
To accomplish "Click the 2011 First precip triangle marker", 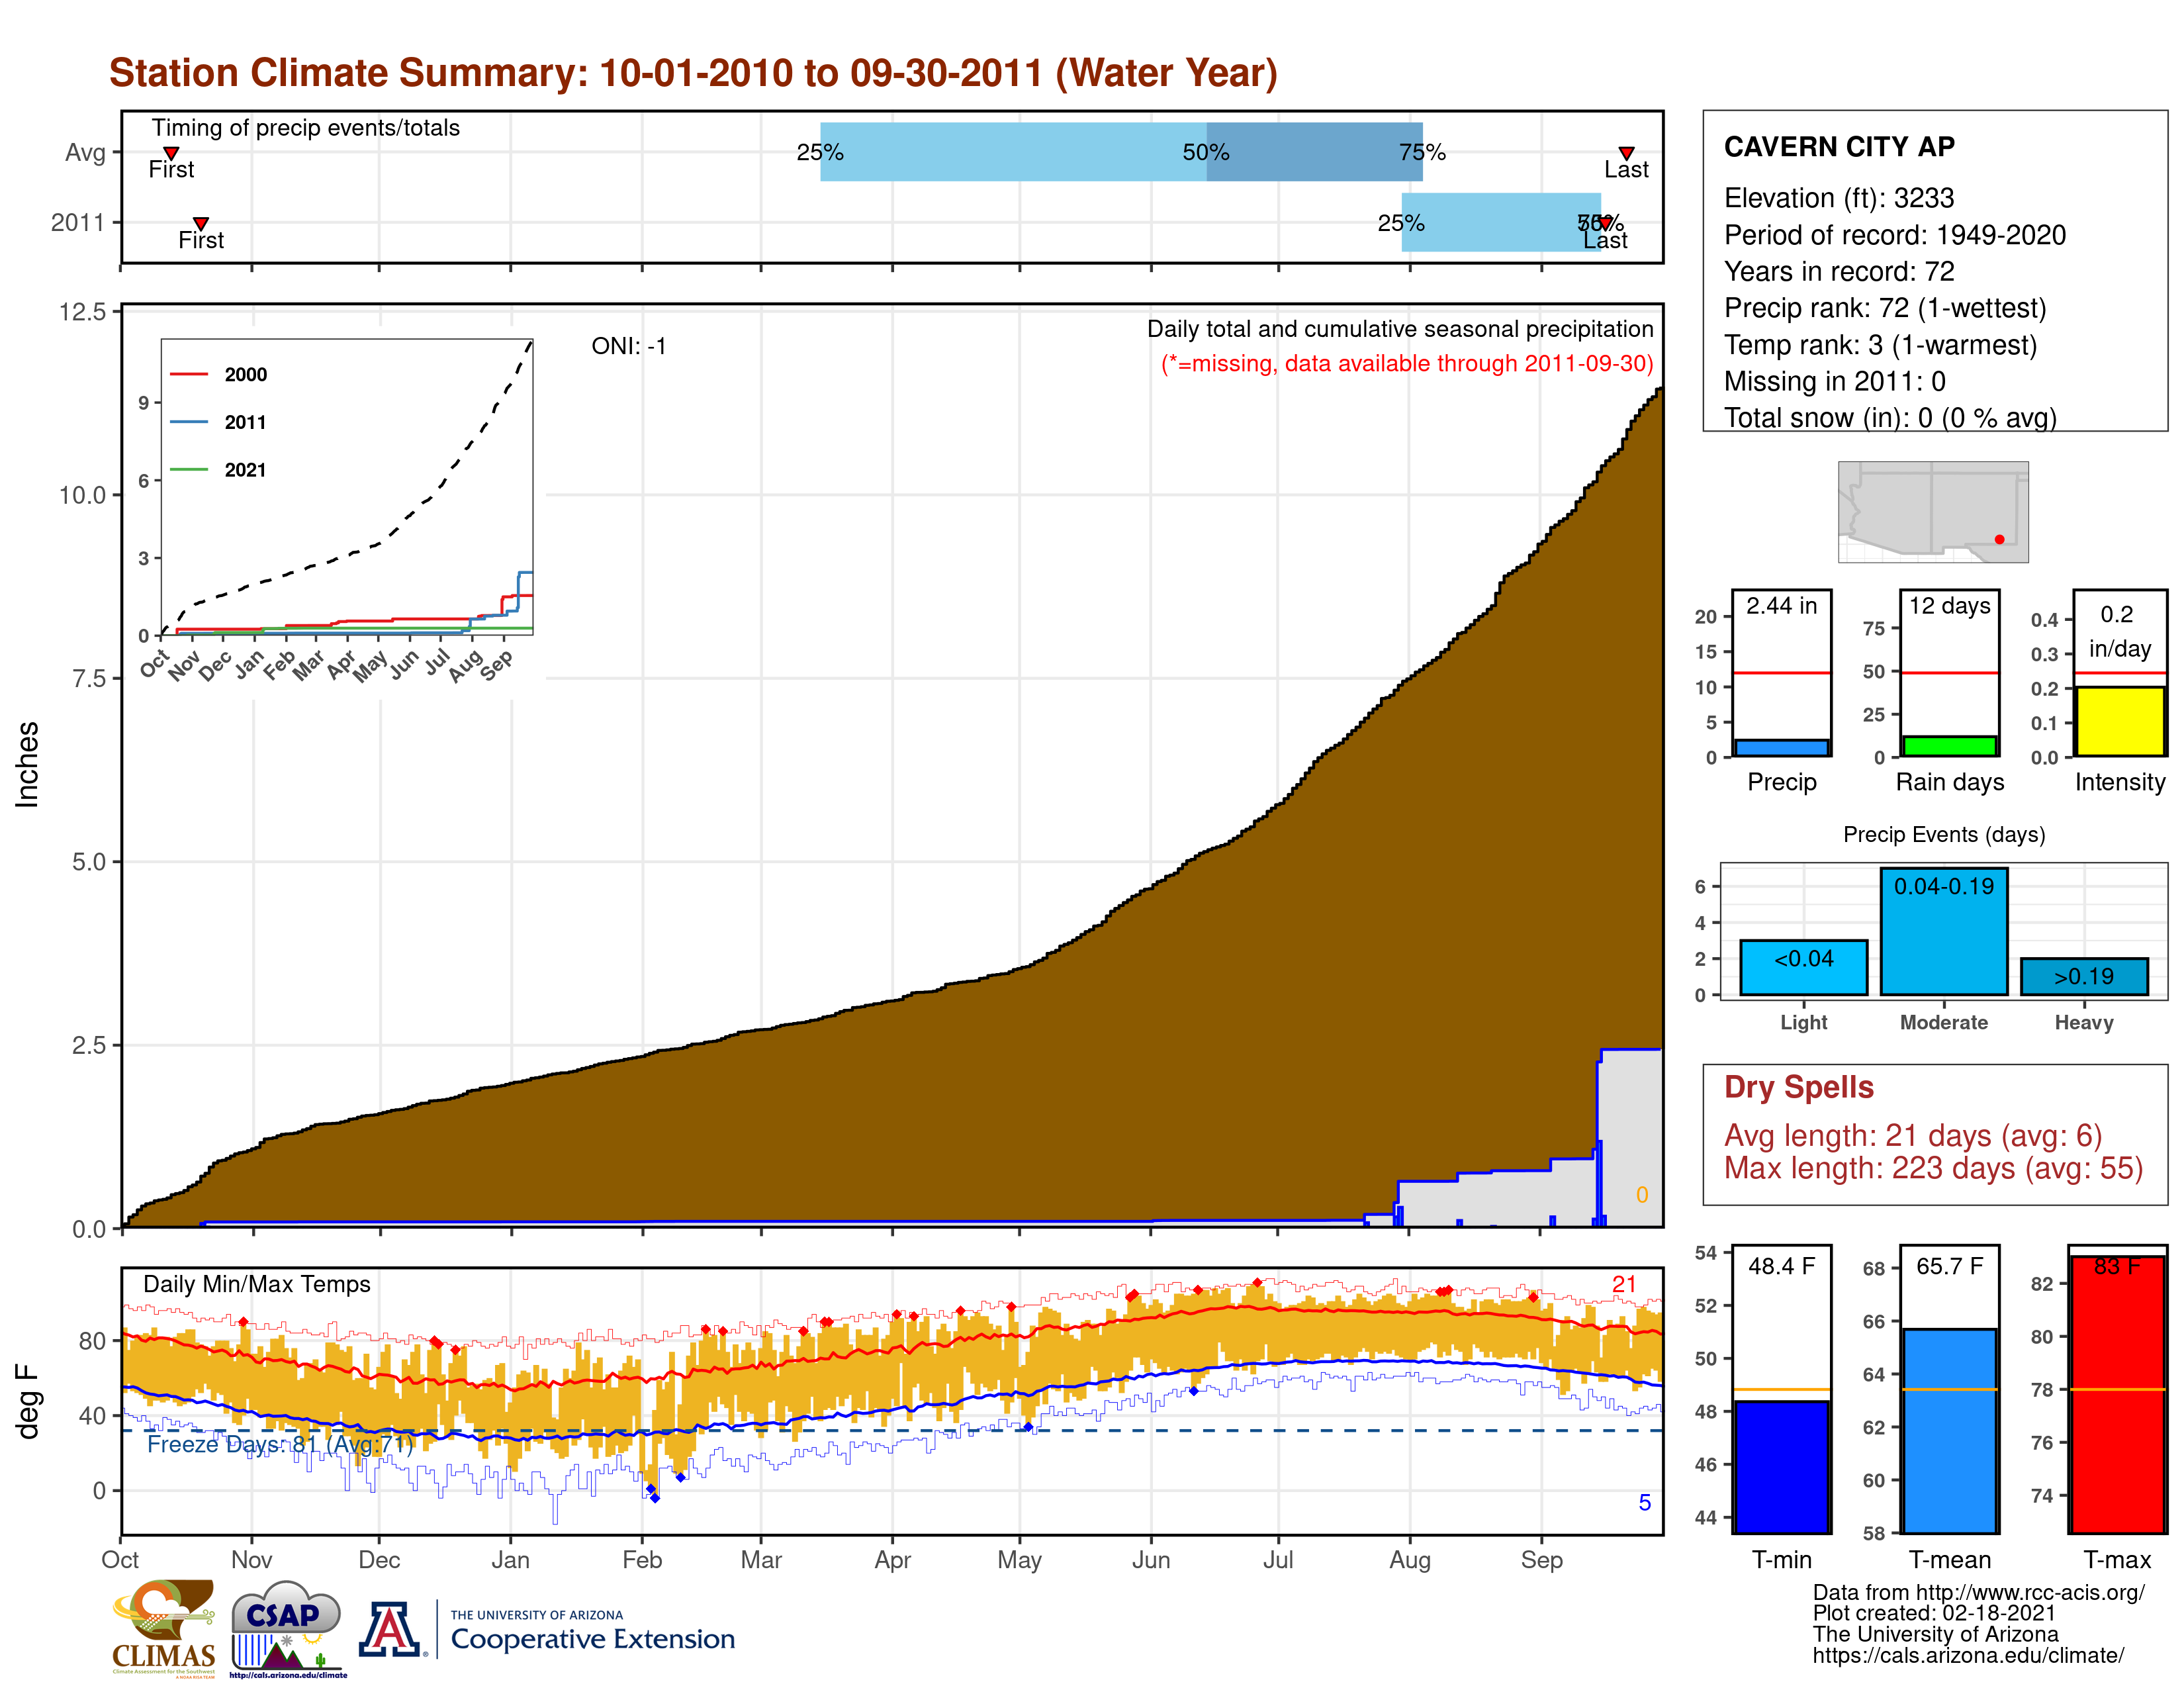I will coord(201,223).
